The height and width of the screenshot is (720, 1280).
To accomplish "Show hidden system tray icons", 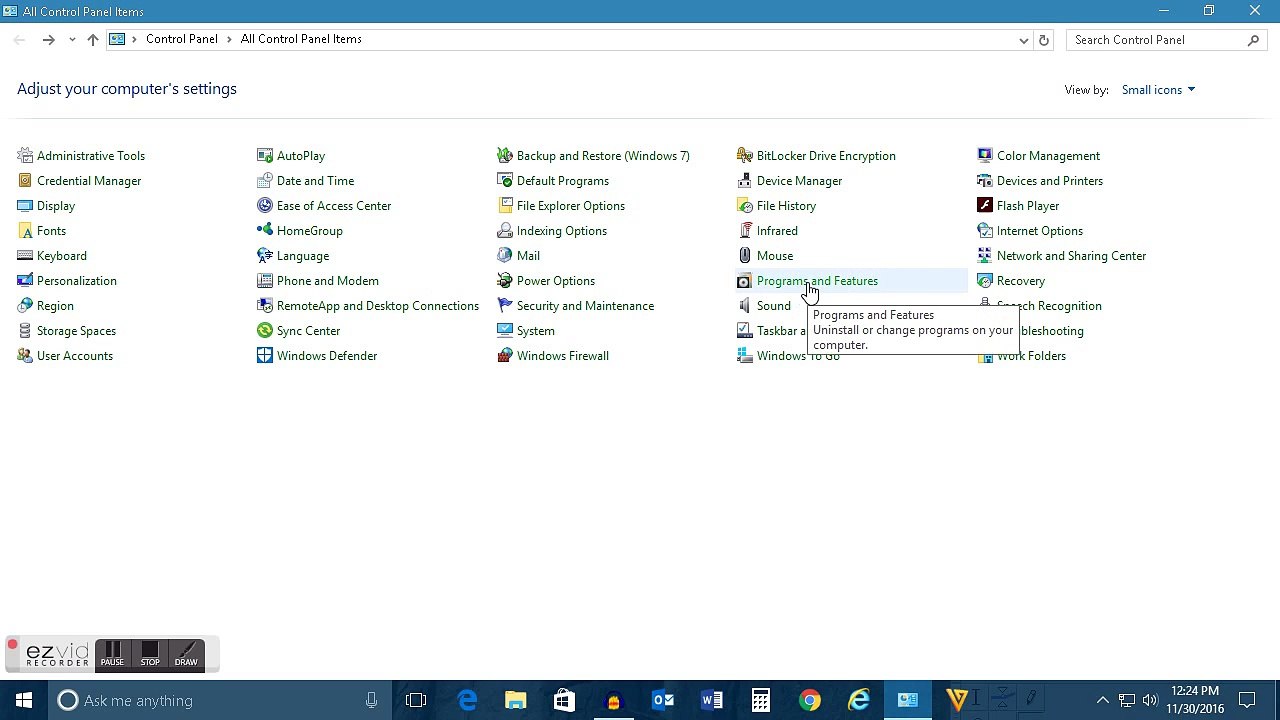I will pyautogui.click(x=1103, y=700).
